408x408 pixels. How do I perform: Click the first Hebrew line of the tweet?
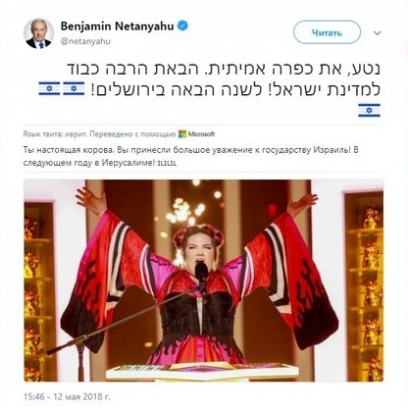pos(224,68)
